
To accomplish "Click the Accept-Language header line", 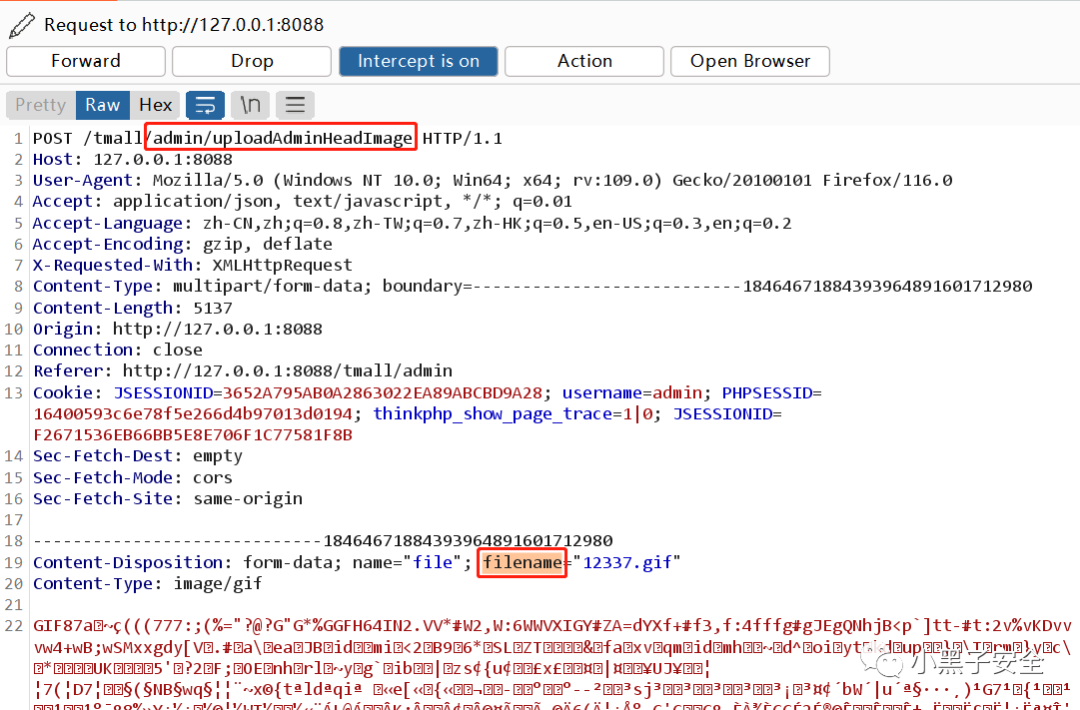I will pyautogui.click(x=412, y=223).
